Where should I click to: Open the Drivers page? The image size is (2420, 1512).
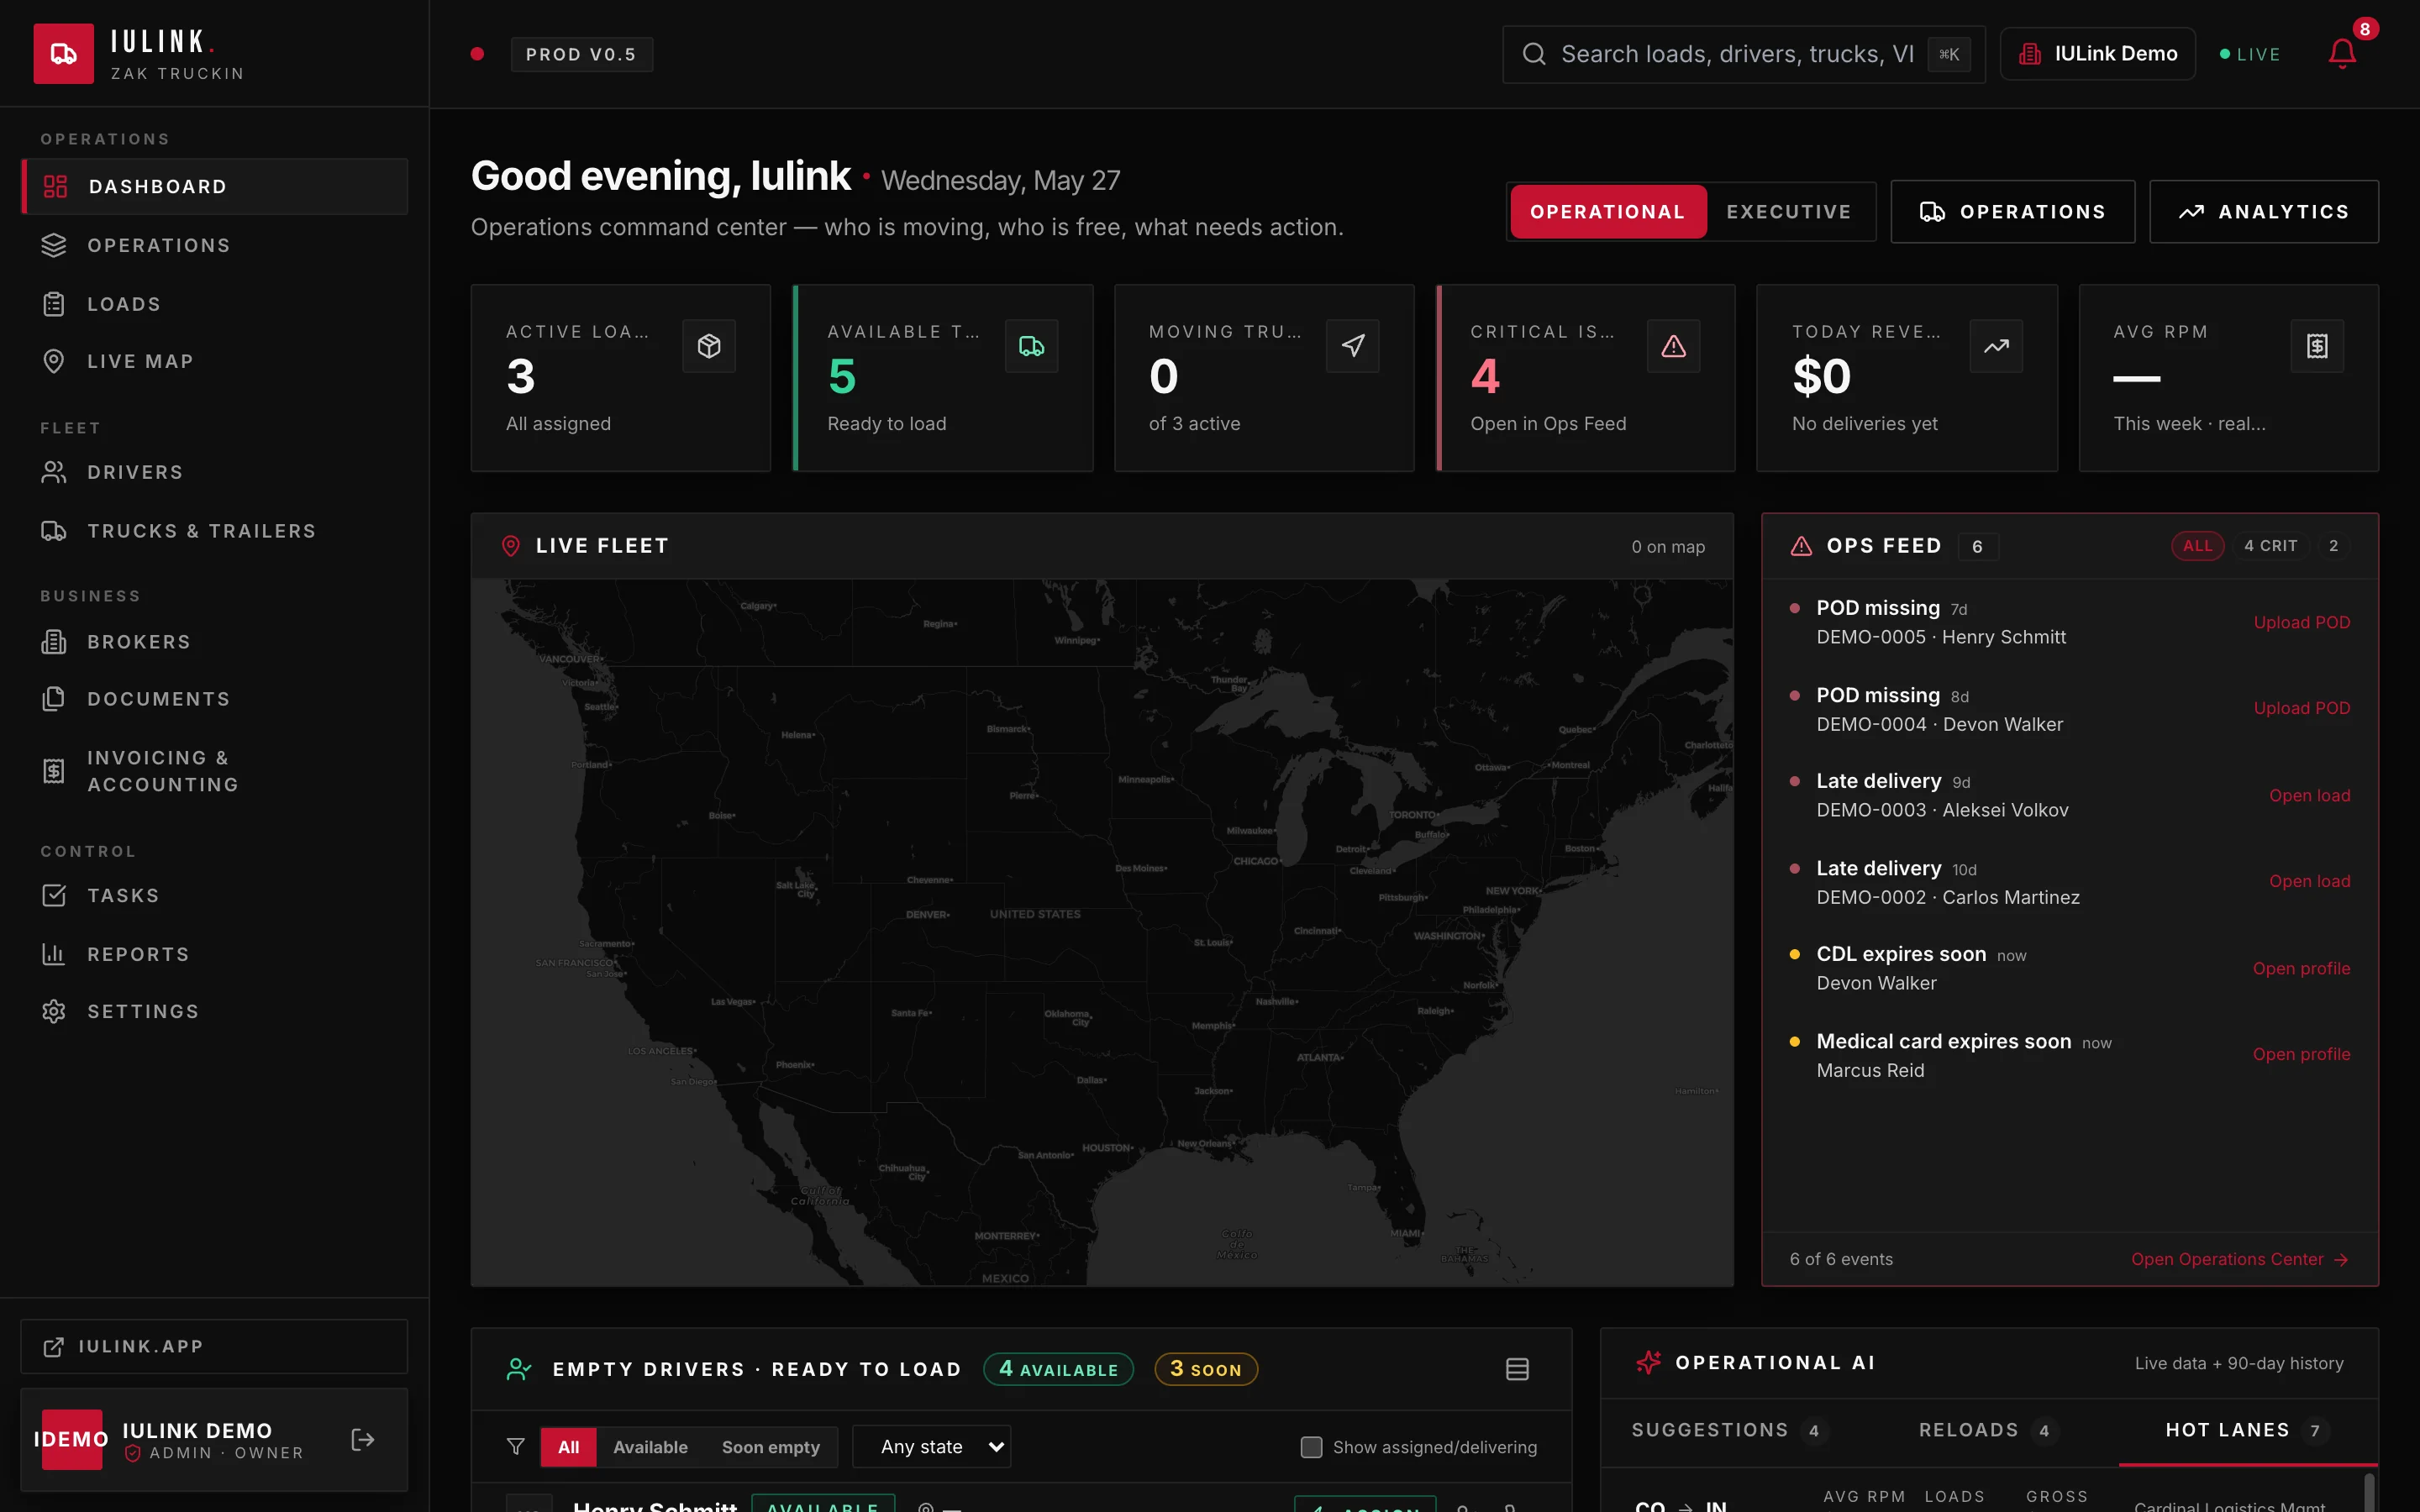pyautogui.click(x=214, y=472)
